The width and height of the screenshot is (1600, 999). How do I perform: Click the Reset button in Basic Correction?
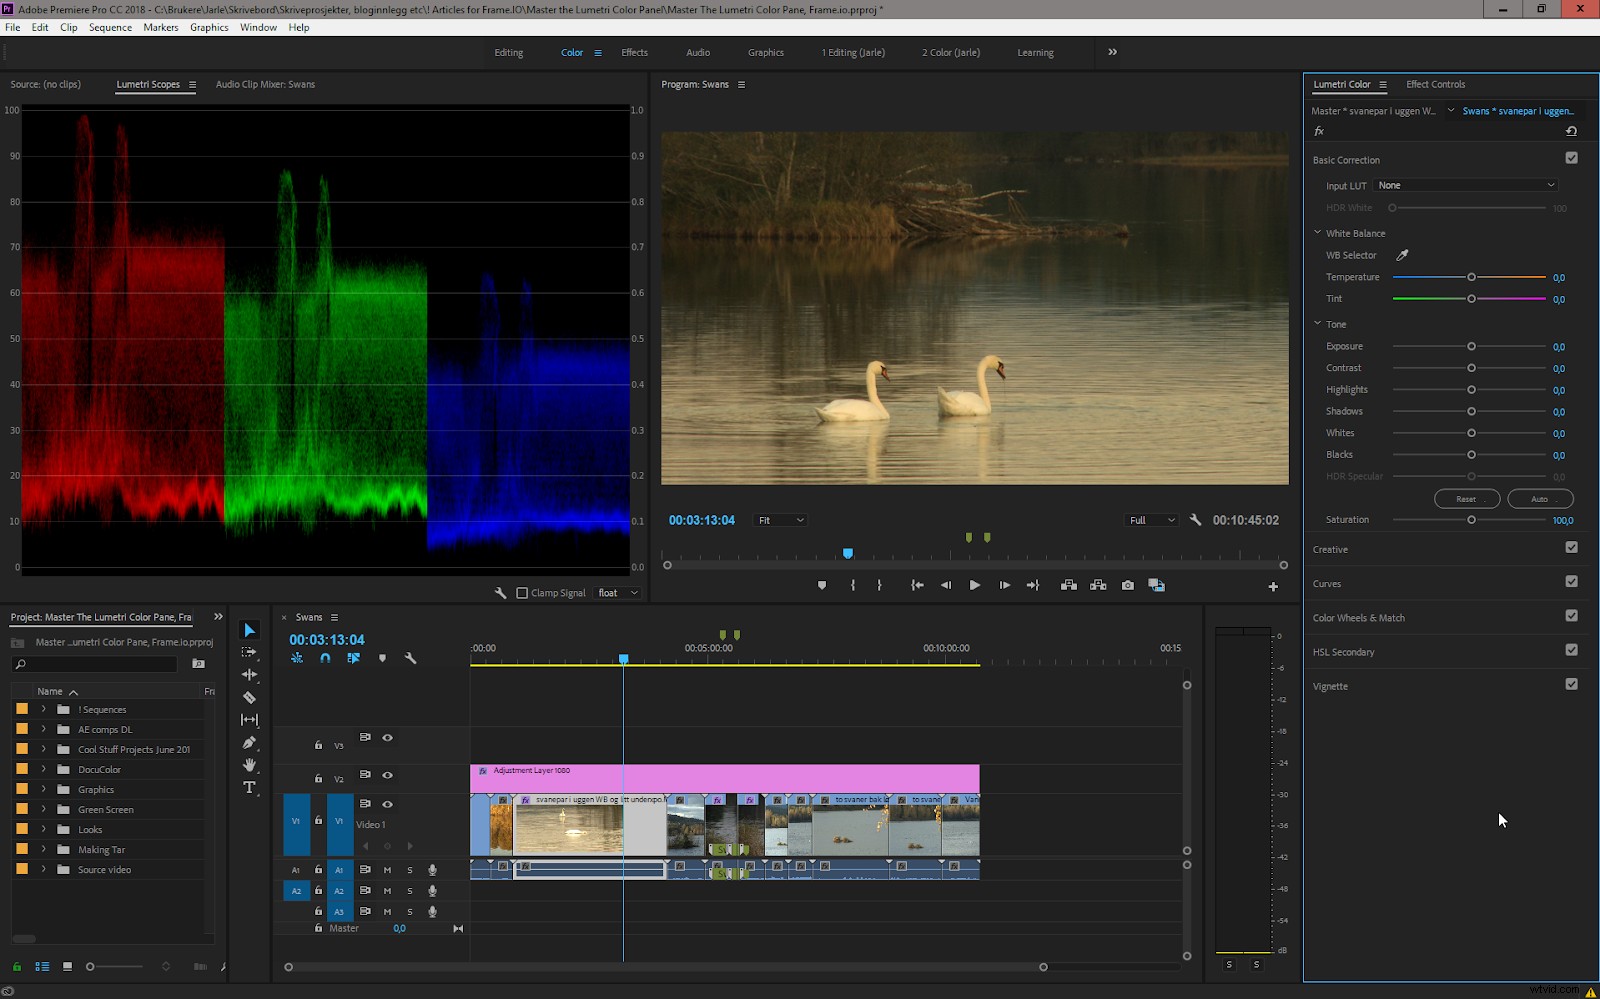(x=1467, y=498)
